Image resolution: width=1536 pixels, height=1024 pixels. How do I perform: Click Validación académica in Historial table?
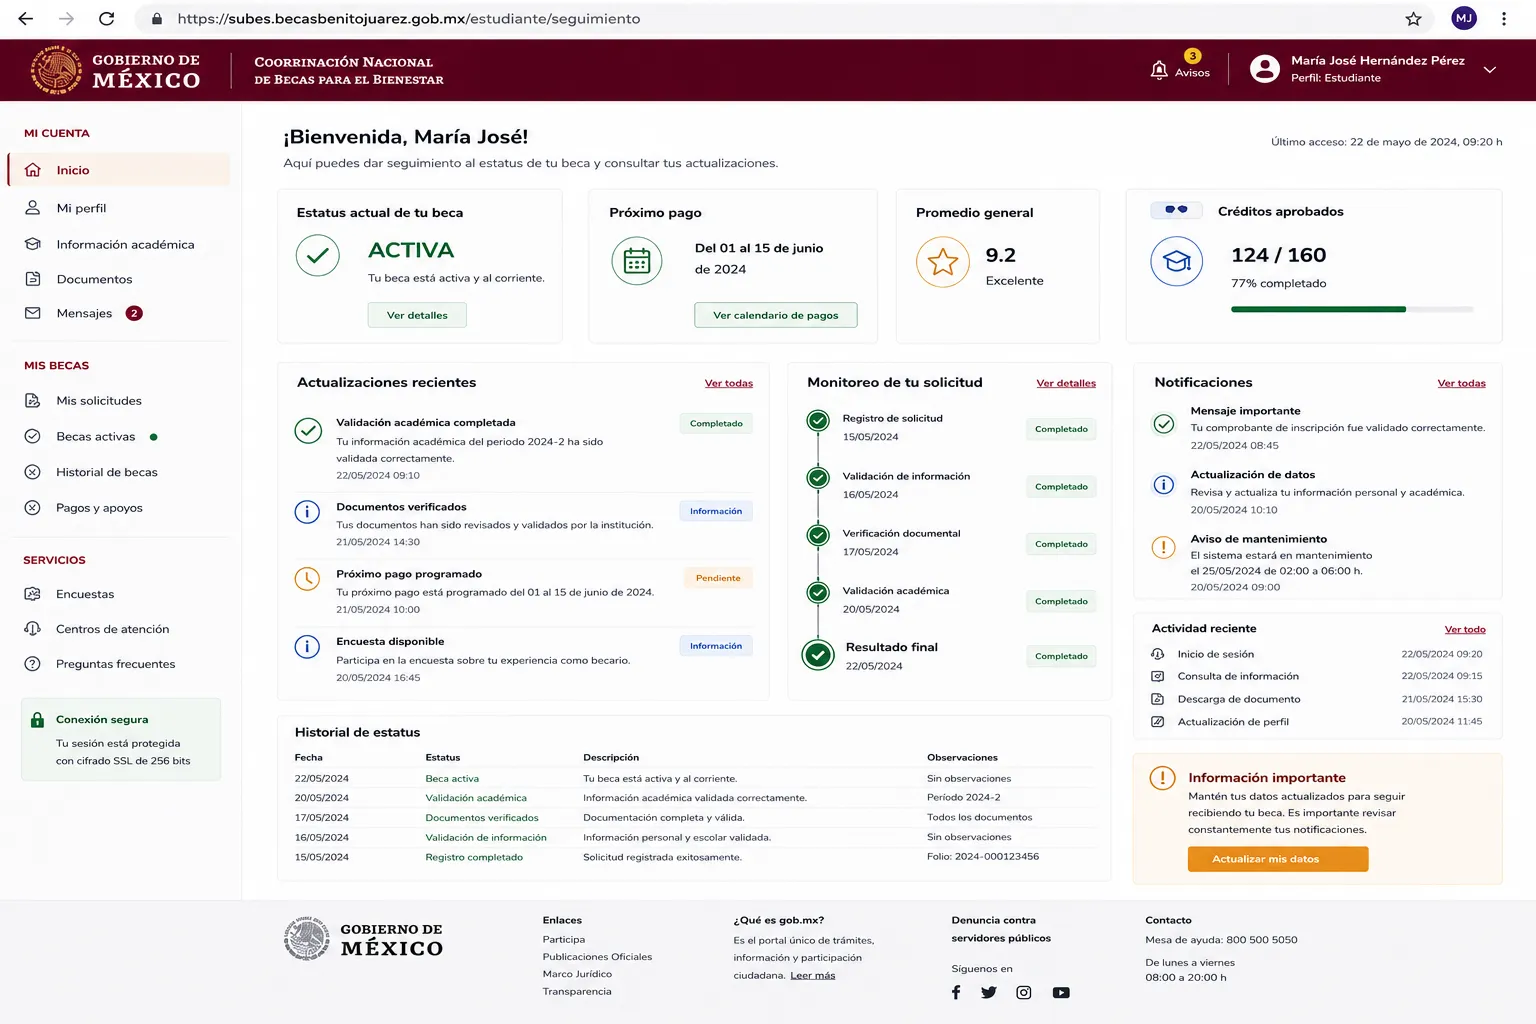pos(476,798)
